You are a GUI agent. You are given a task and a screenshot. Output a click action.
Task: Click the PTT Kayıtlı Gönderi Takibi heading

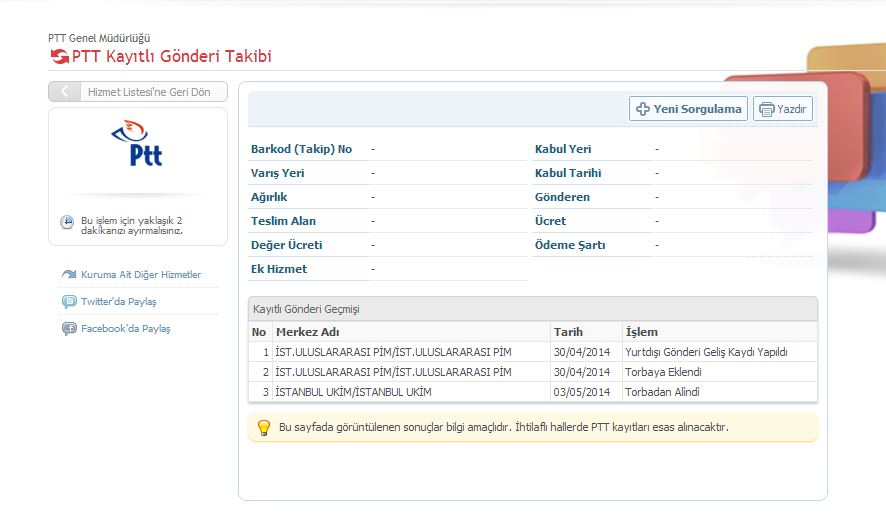point(172,56)
